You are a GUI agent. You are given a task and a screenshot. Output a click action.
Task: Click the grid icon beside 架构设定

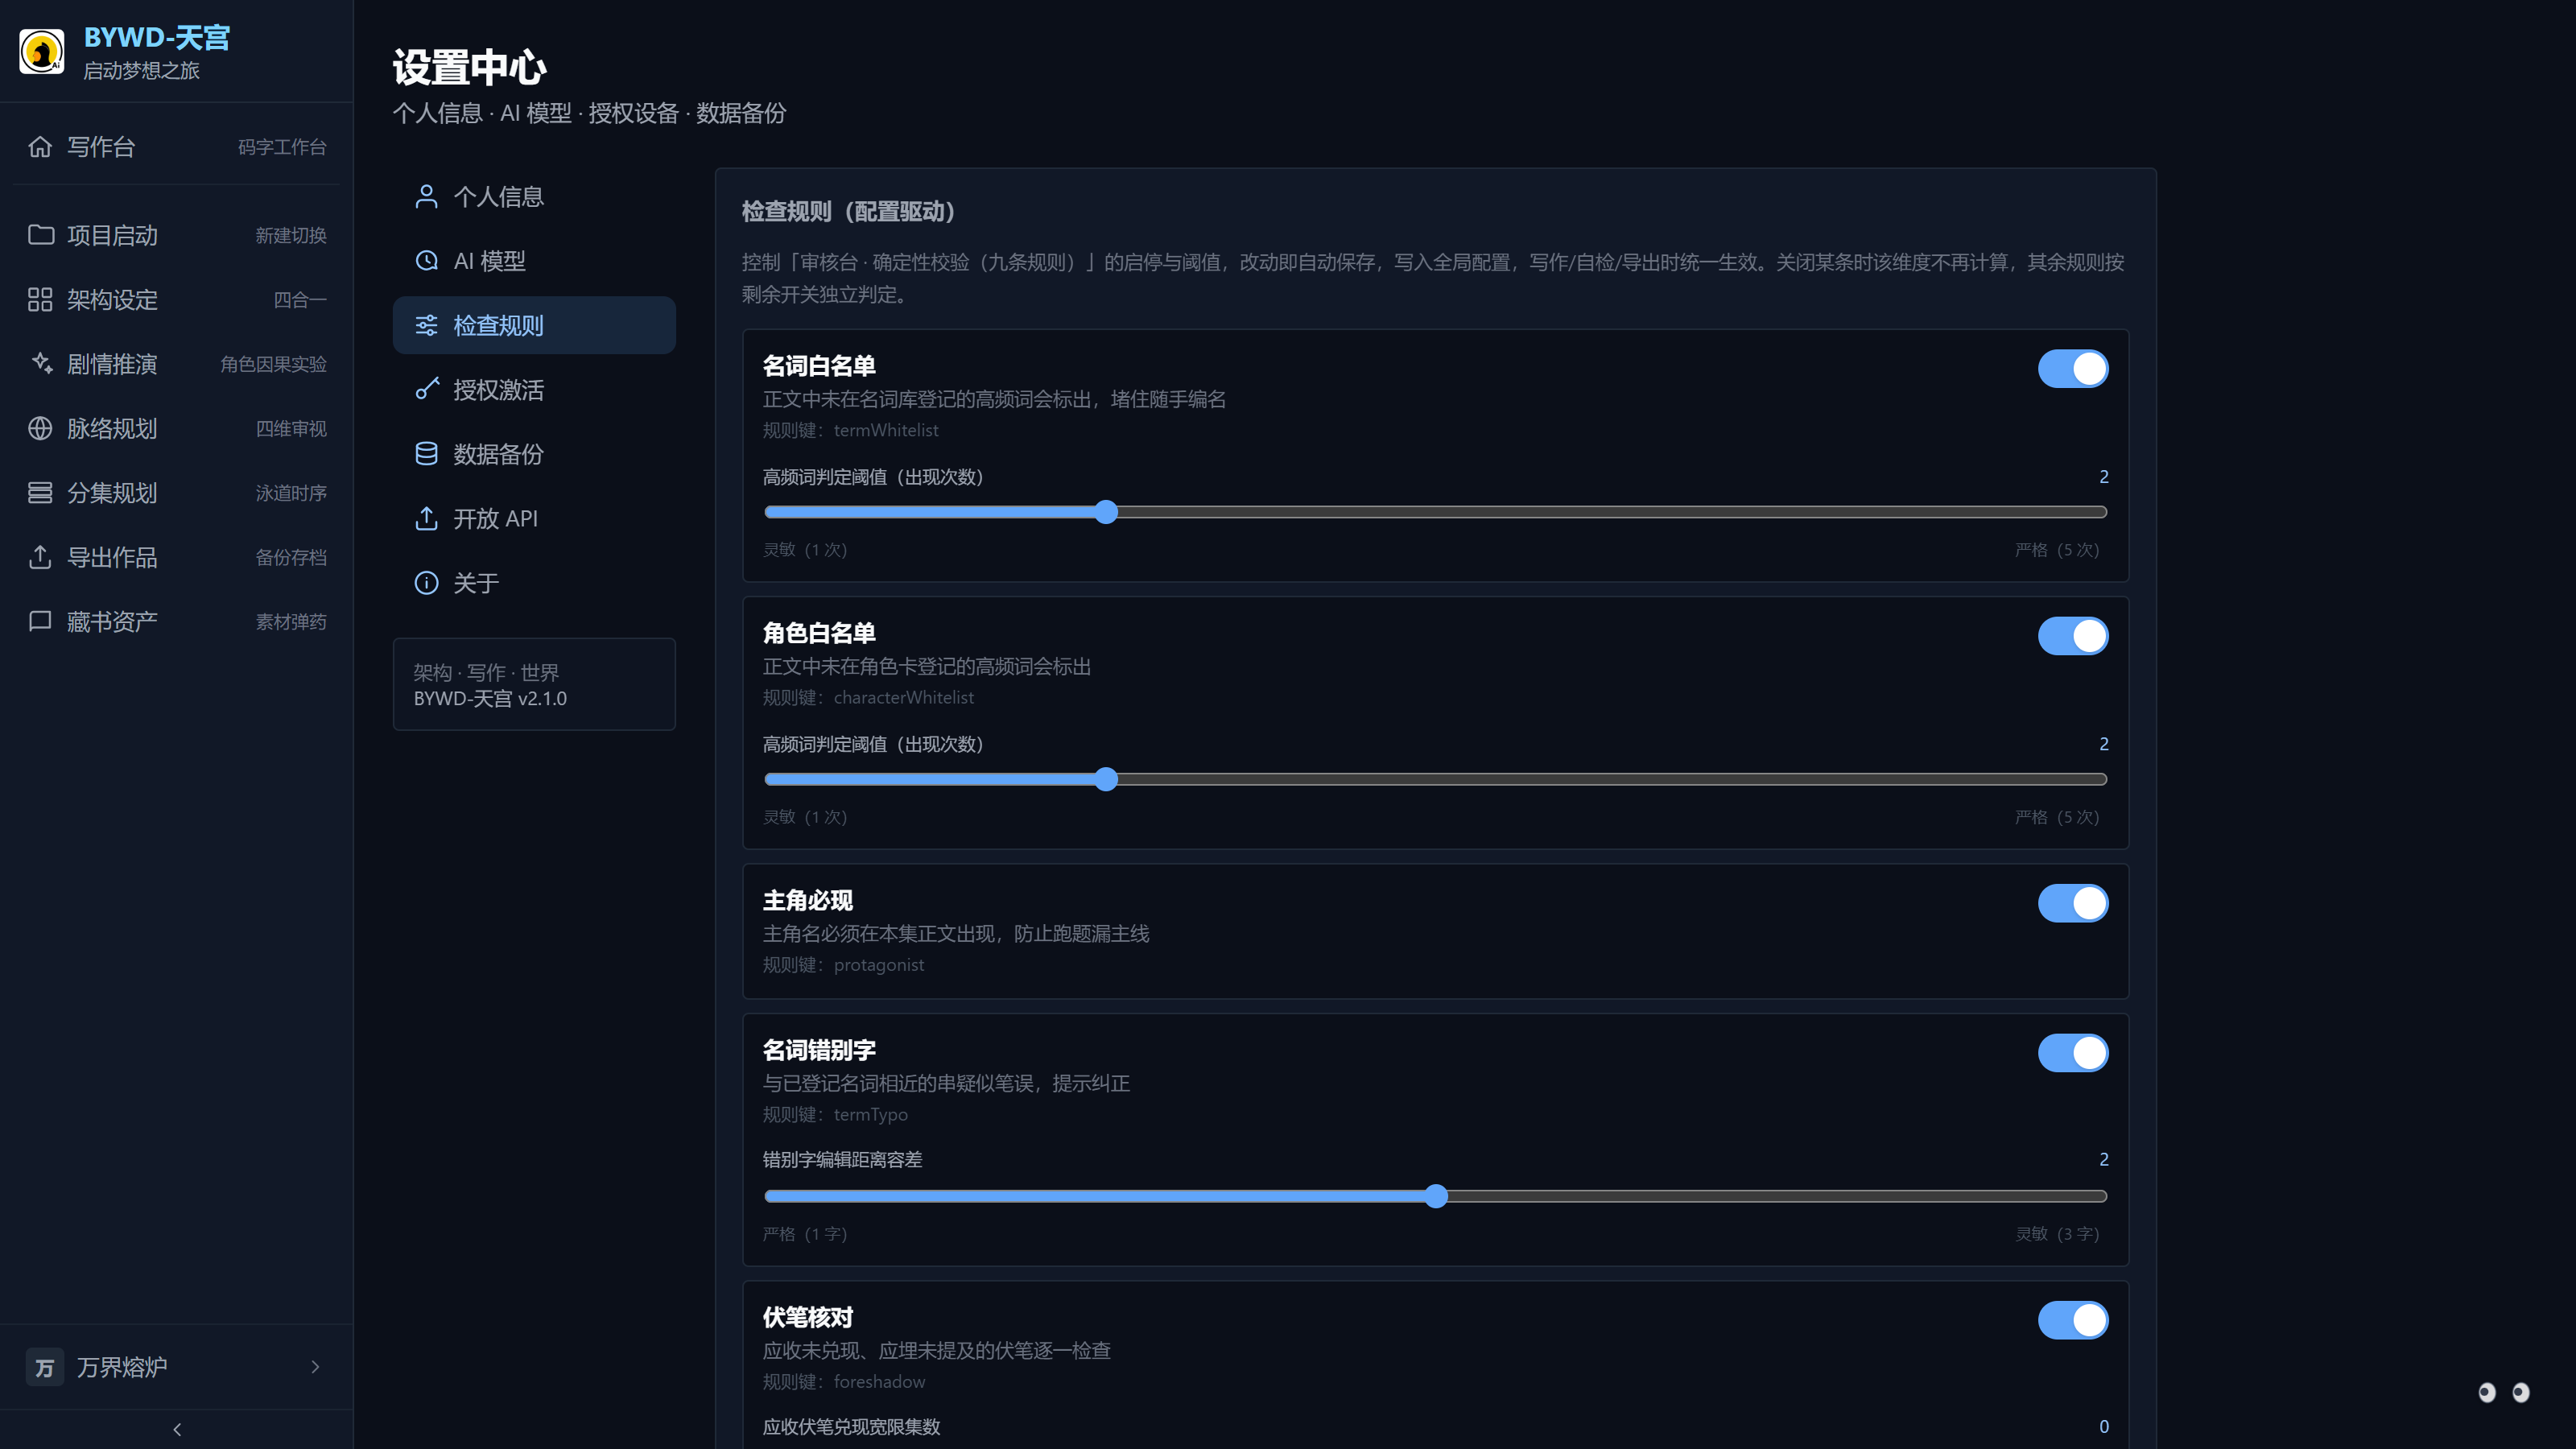click(x=40, y=300)
